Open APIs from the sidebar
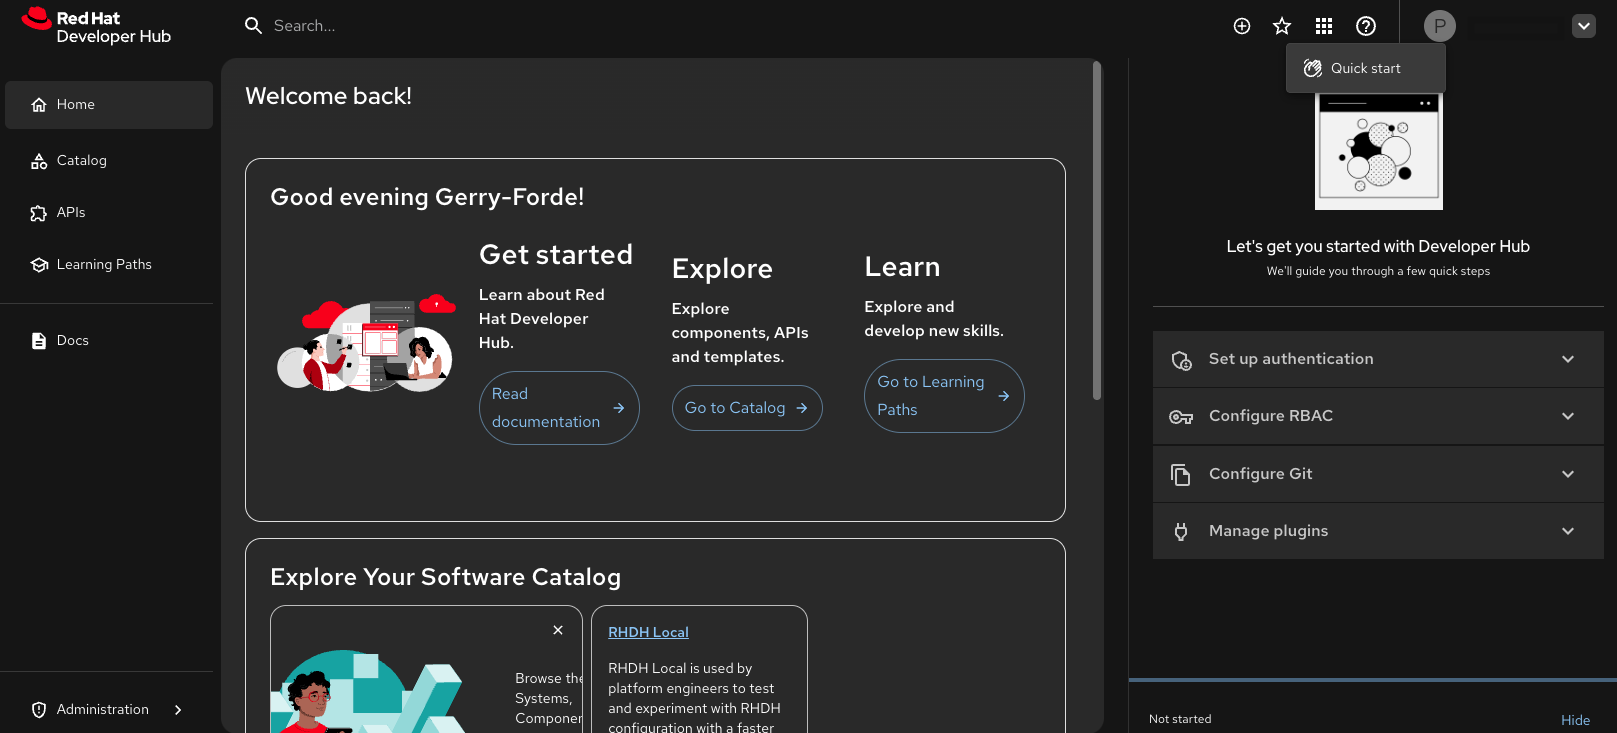This screenshot has width=1617, height=733. coord(70,213)
